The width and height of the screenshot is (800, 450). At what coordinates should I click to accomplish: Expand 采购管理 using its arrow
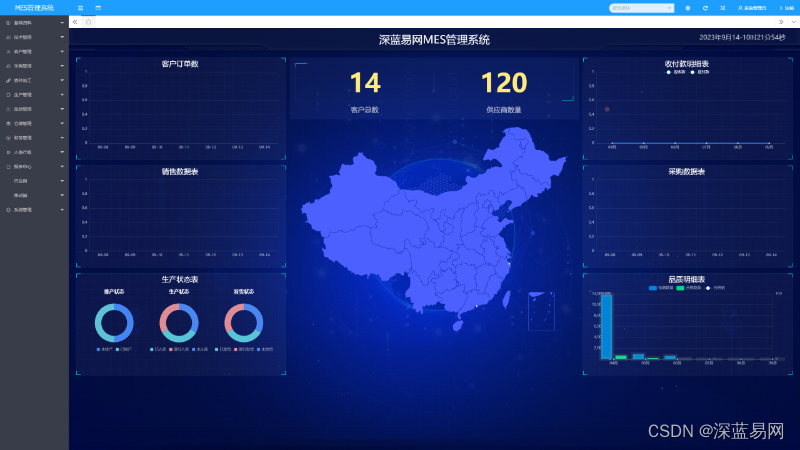62,66
